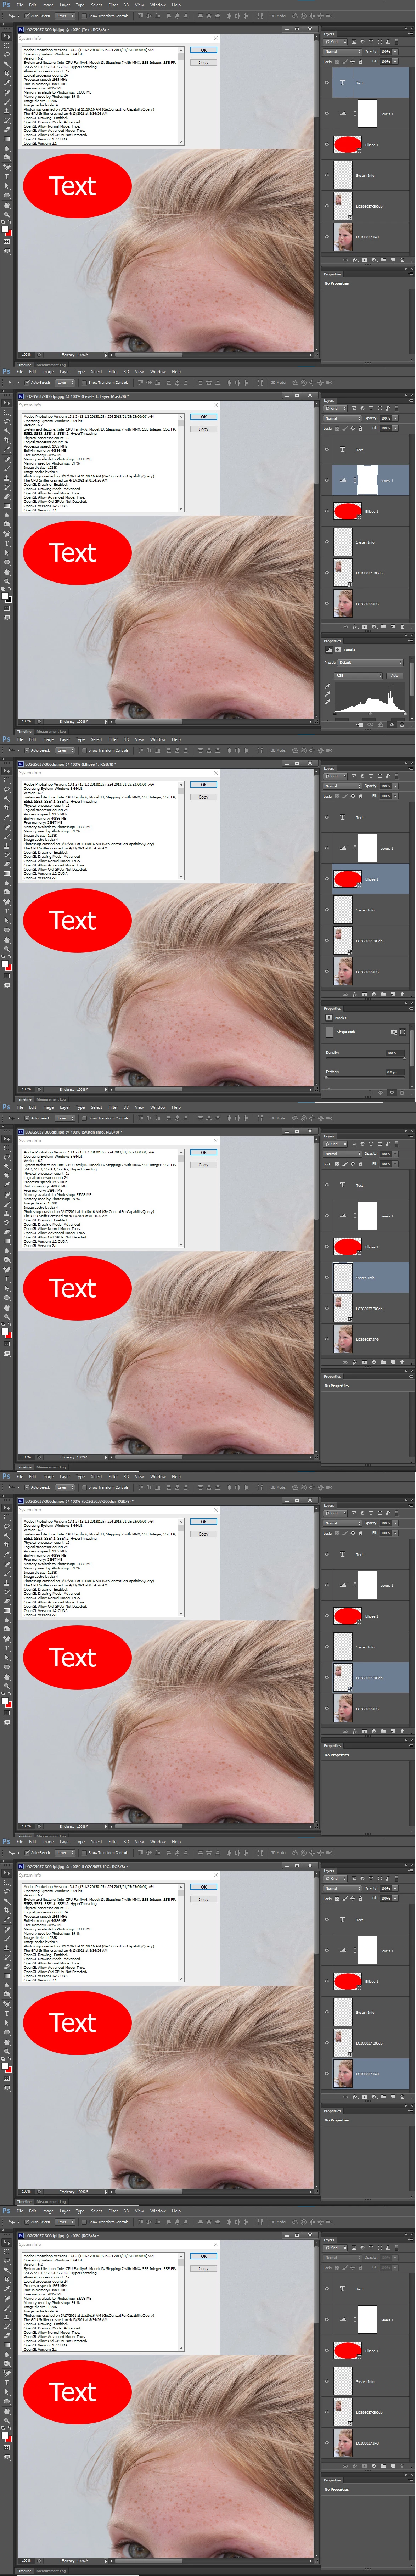Click create new layer icon, 'Text, RGB/8' window
The height and width of the screenshot is (2576, 416).
pyautogui.click(x=393, y=260)
